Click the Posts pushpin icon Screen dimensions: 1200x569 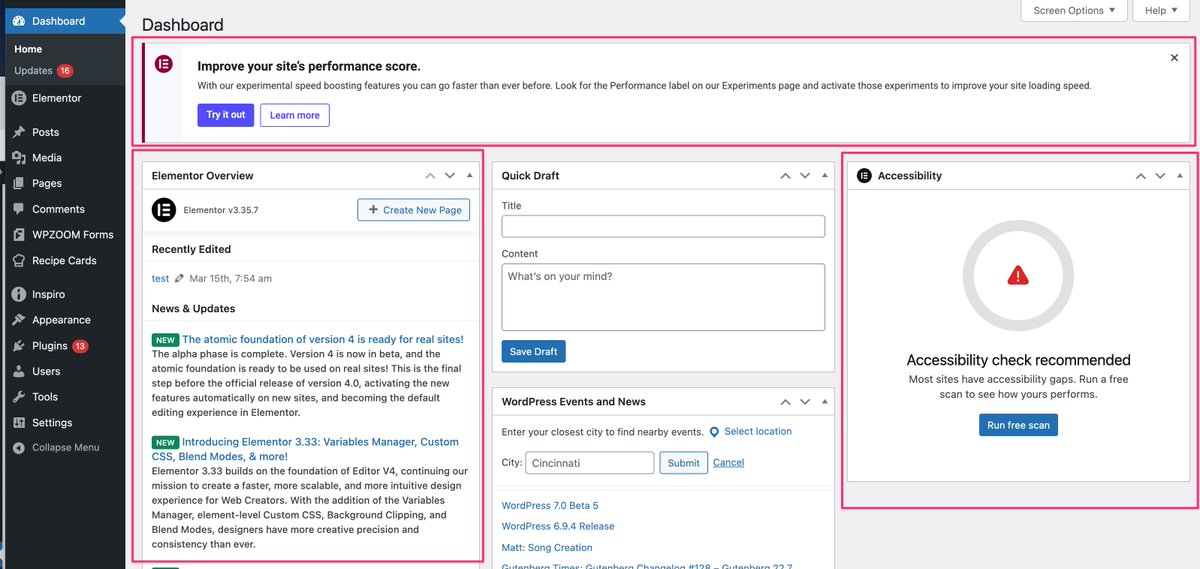click(x=19, y=132)
